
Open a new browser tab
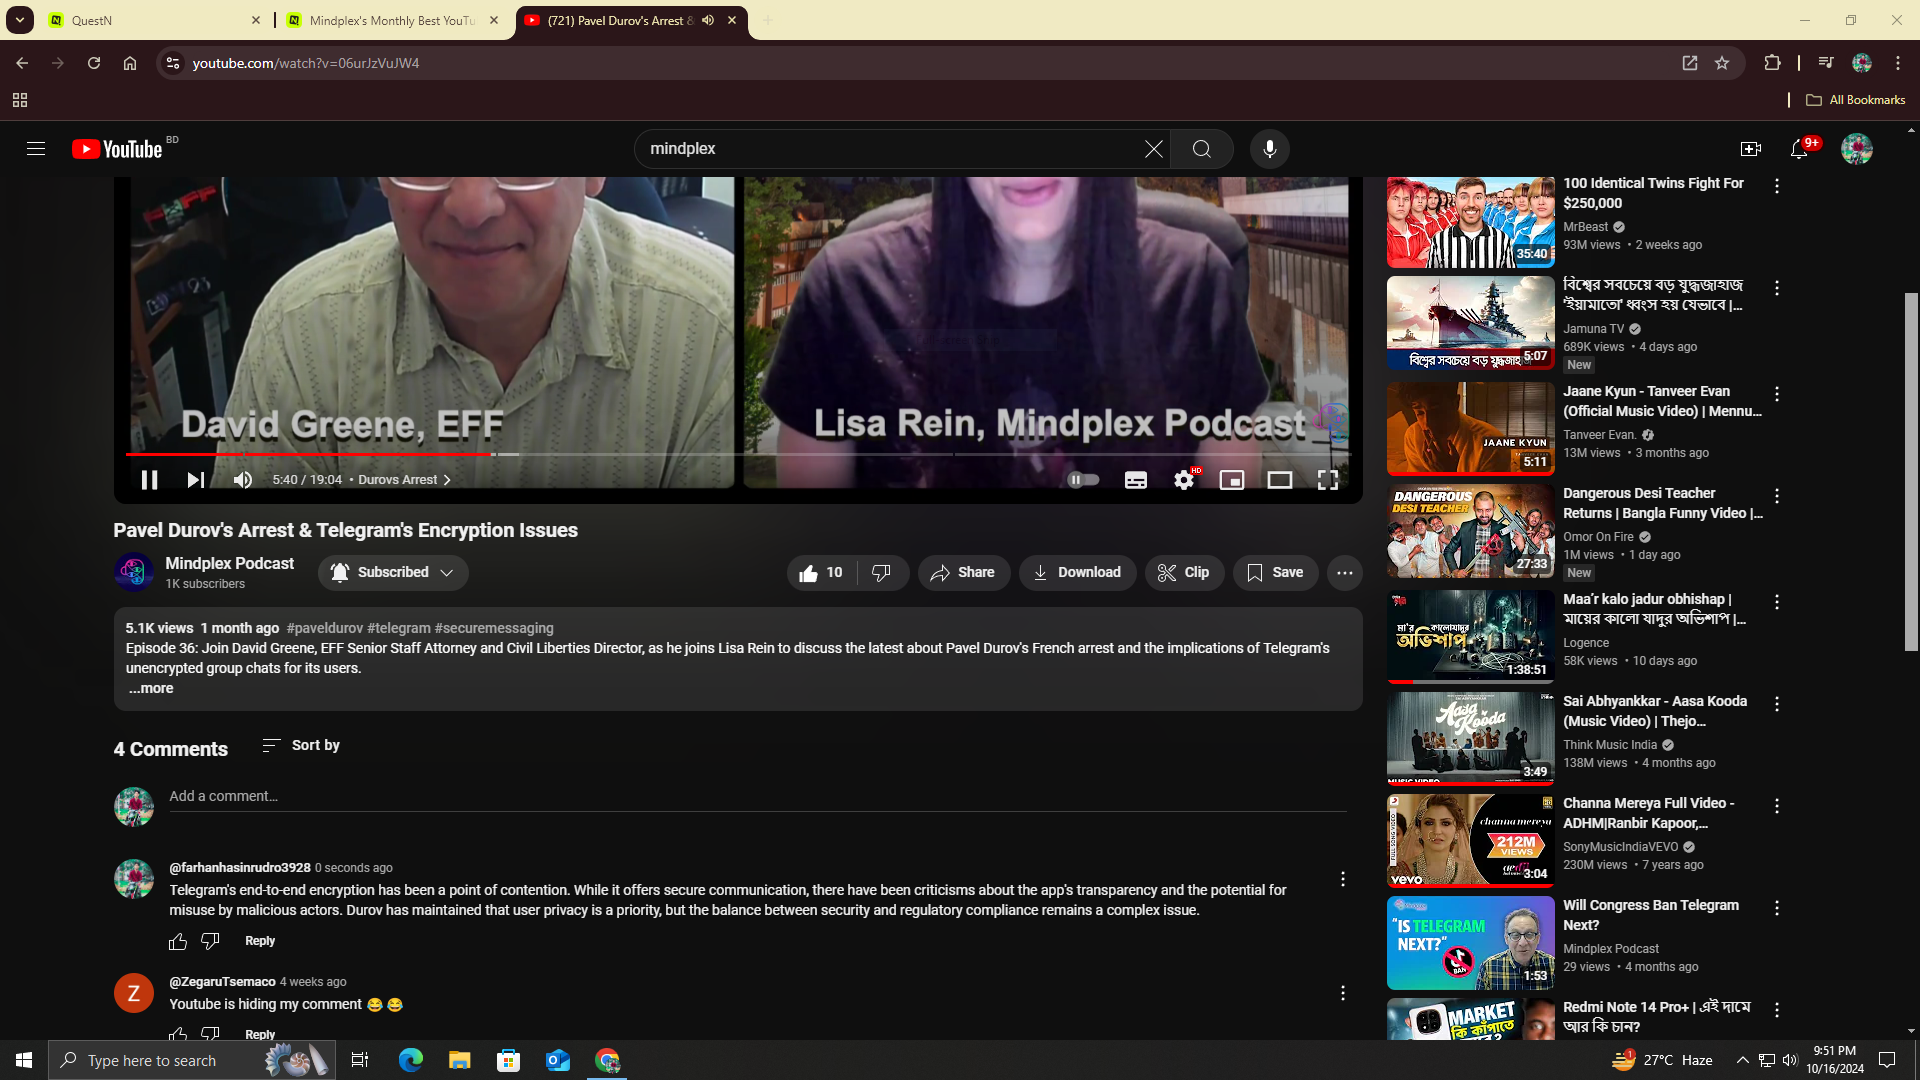(767, 20)
